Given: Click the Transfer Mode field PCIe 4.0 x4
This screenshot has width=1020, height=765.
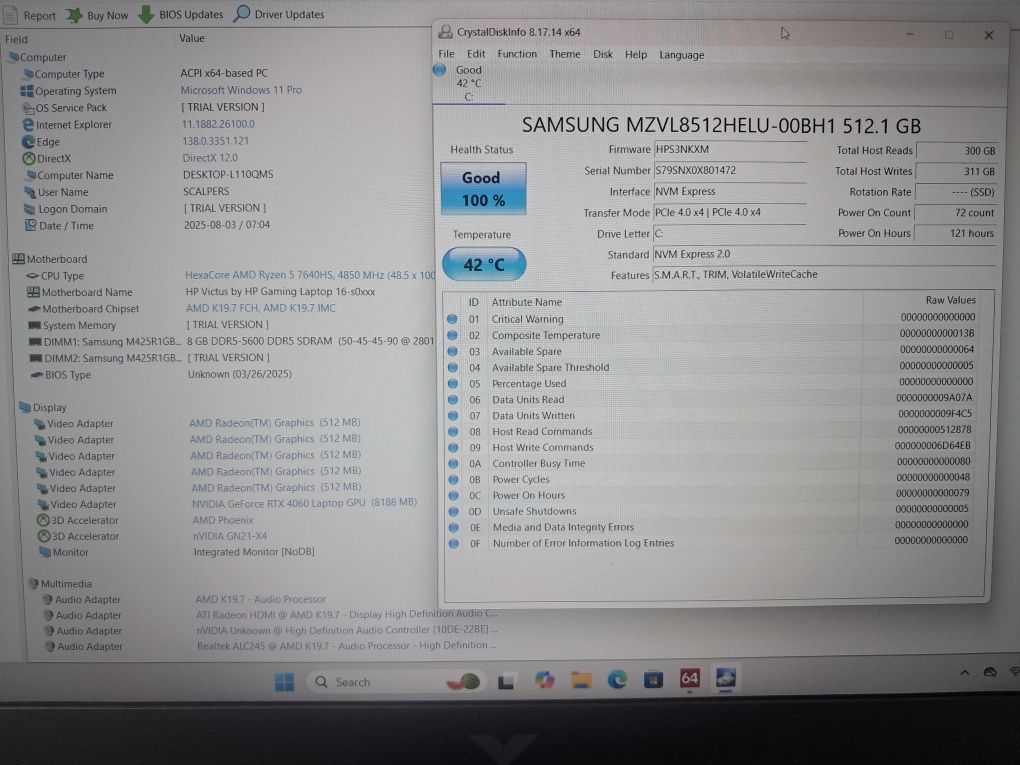Looking at the screenshot, I should (730, 212).
